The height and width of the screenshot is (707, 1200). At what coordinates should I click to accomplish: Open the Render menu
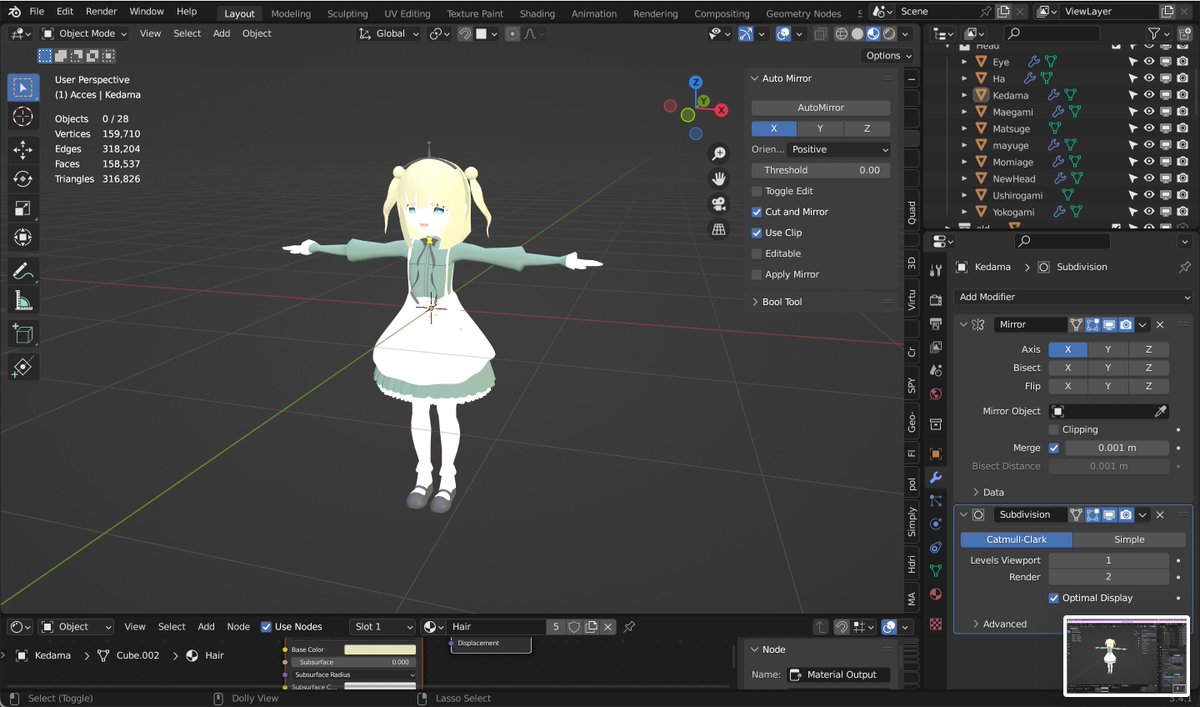(101, 11)
